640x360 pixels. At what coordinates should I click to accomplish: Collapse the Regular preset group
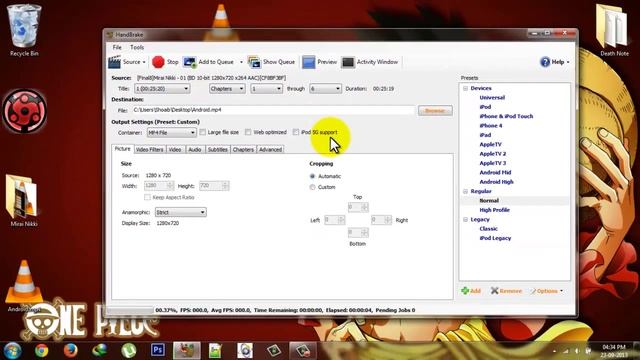465,191
